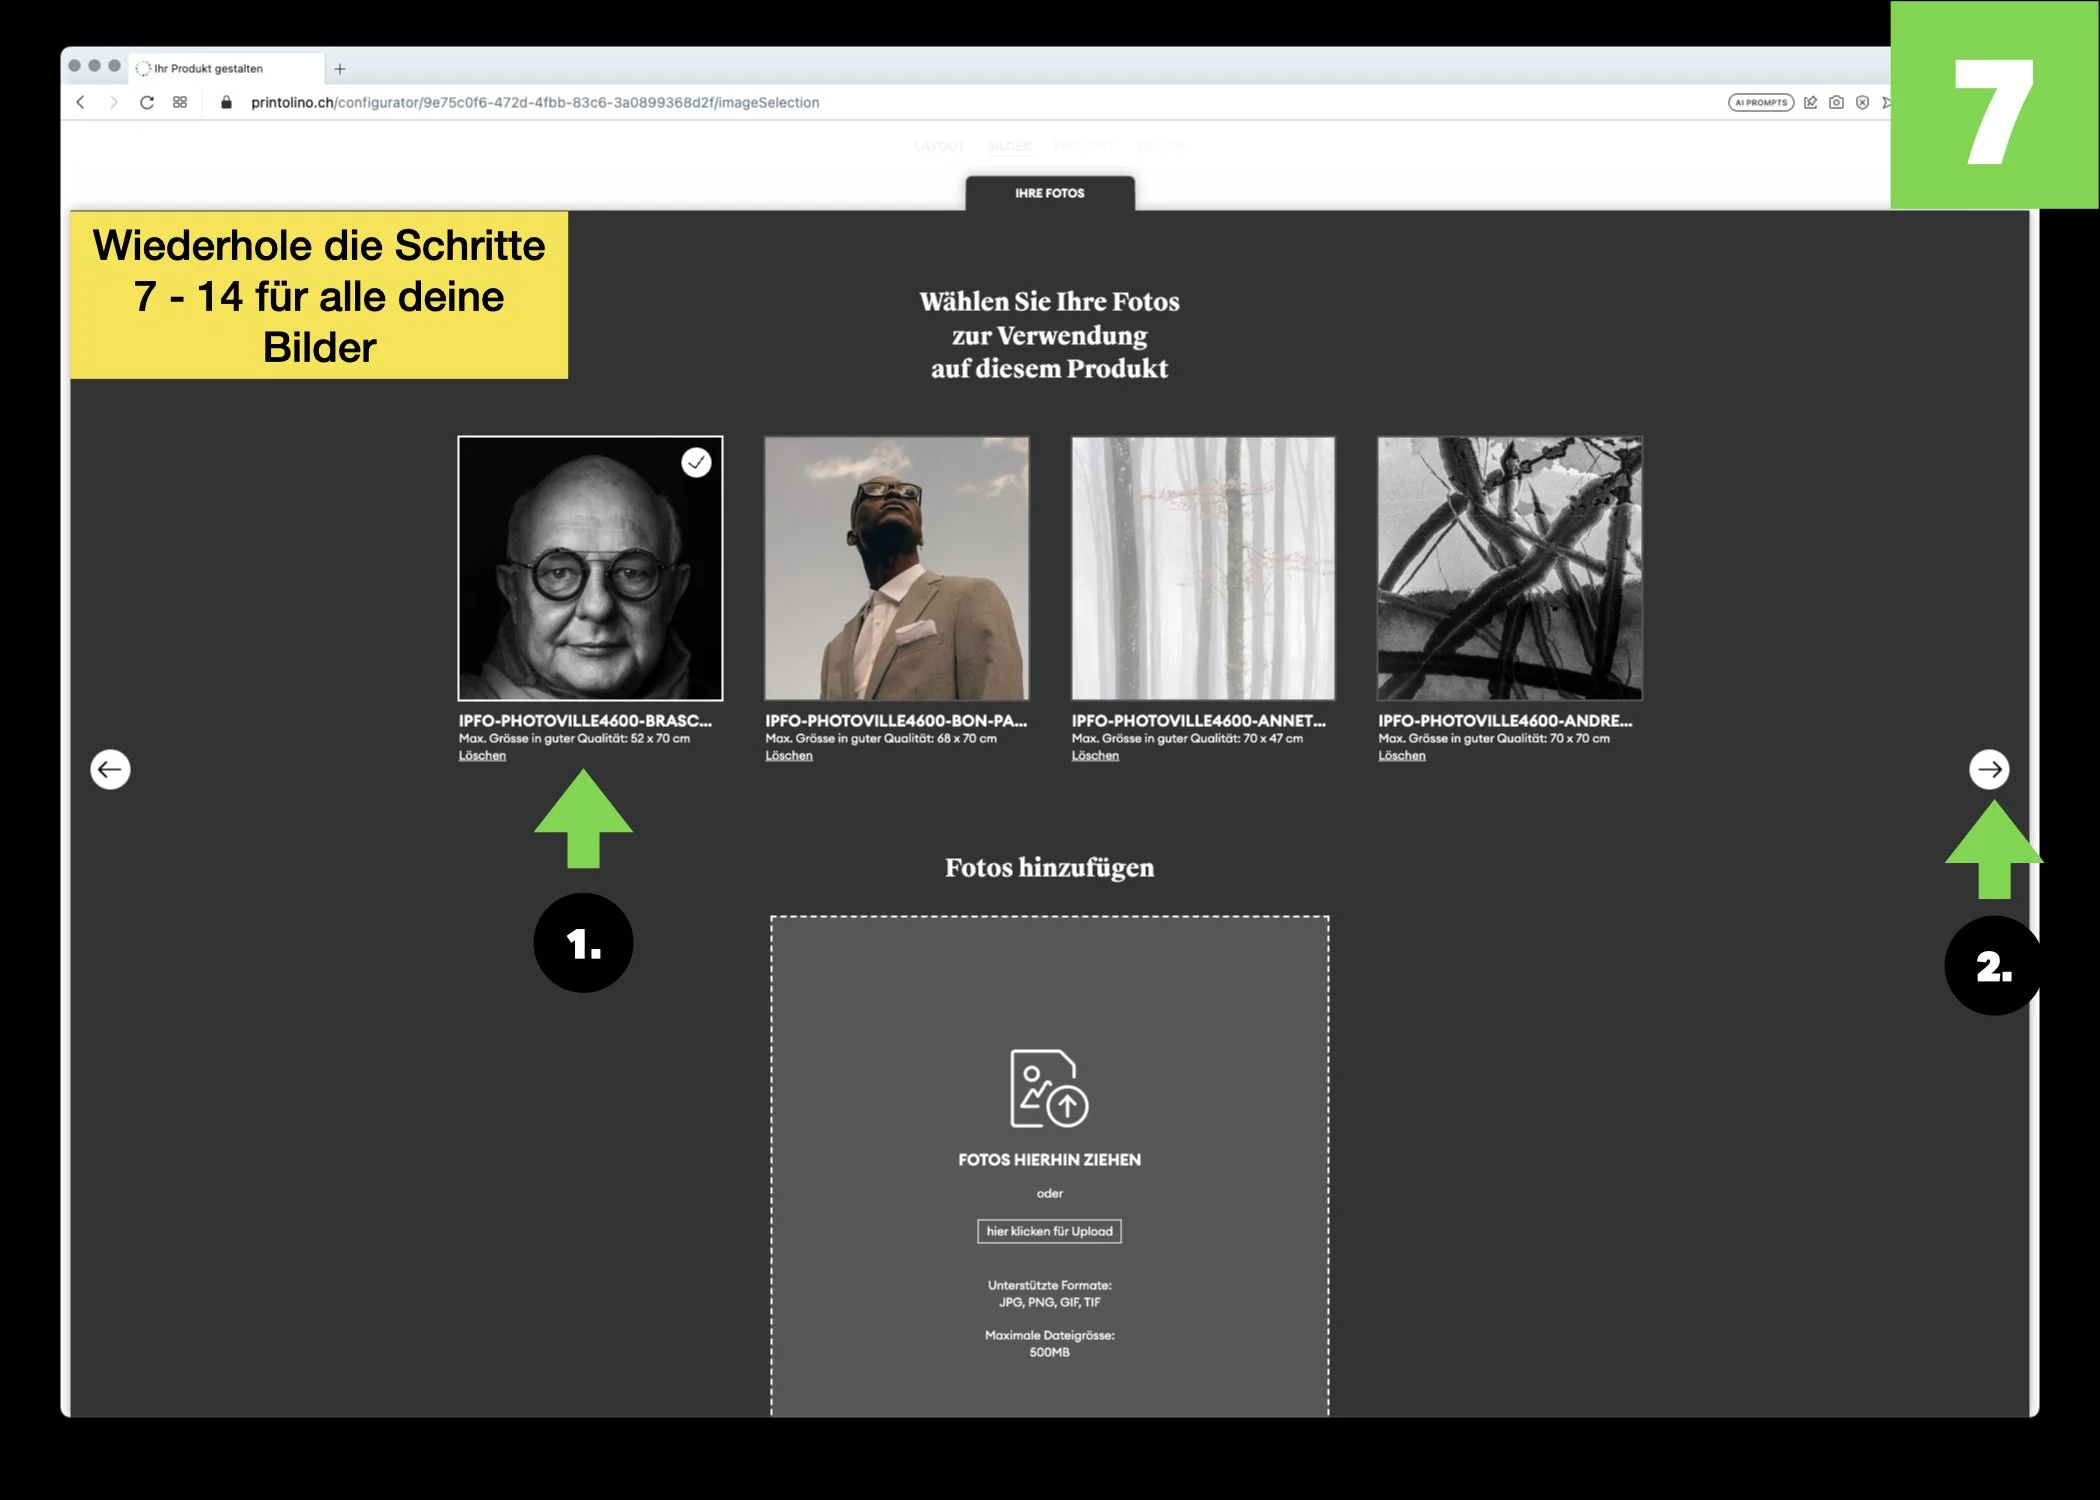The image size is (2100, 1500).
Task: Click Löschen under the ANDRE abstract photo
Action: click(x=1401, y=756)
